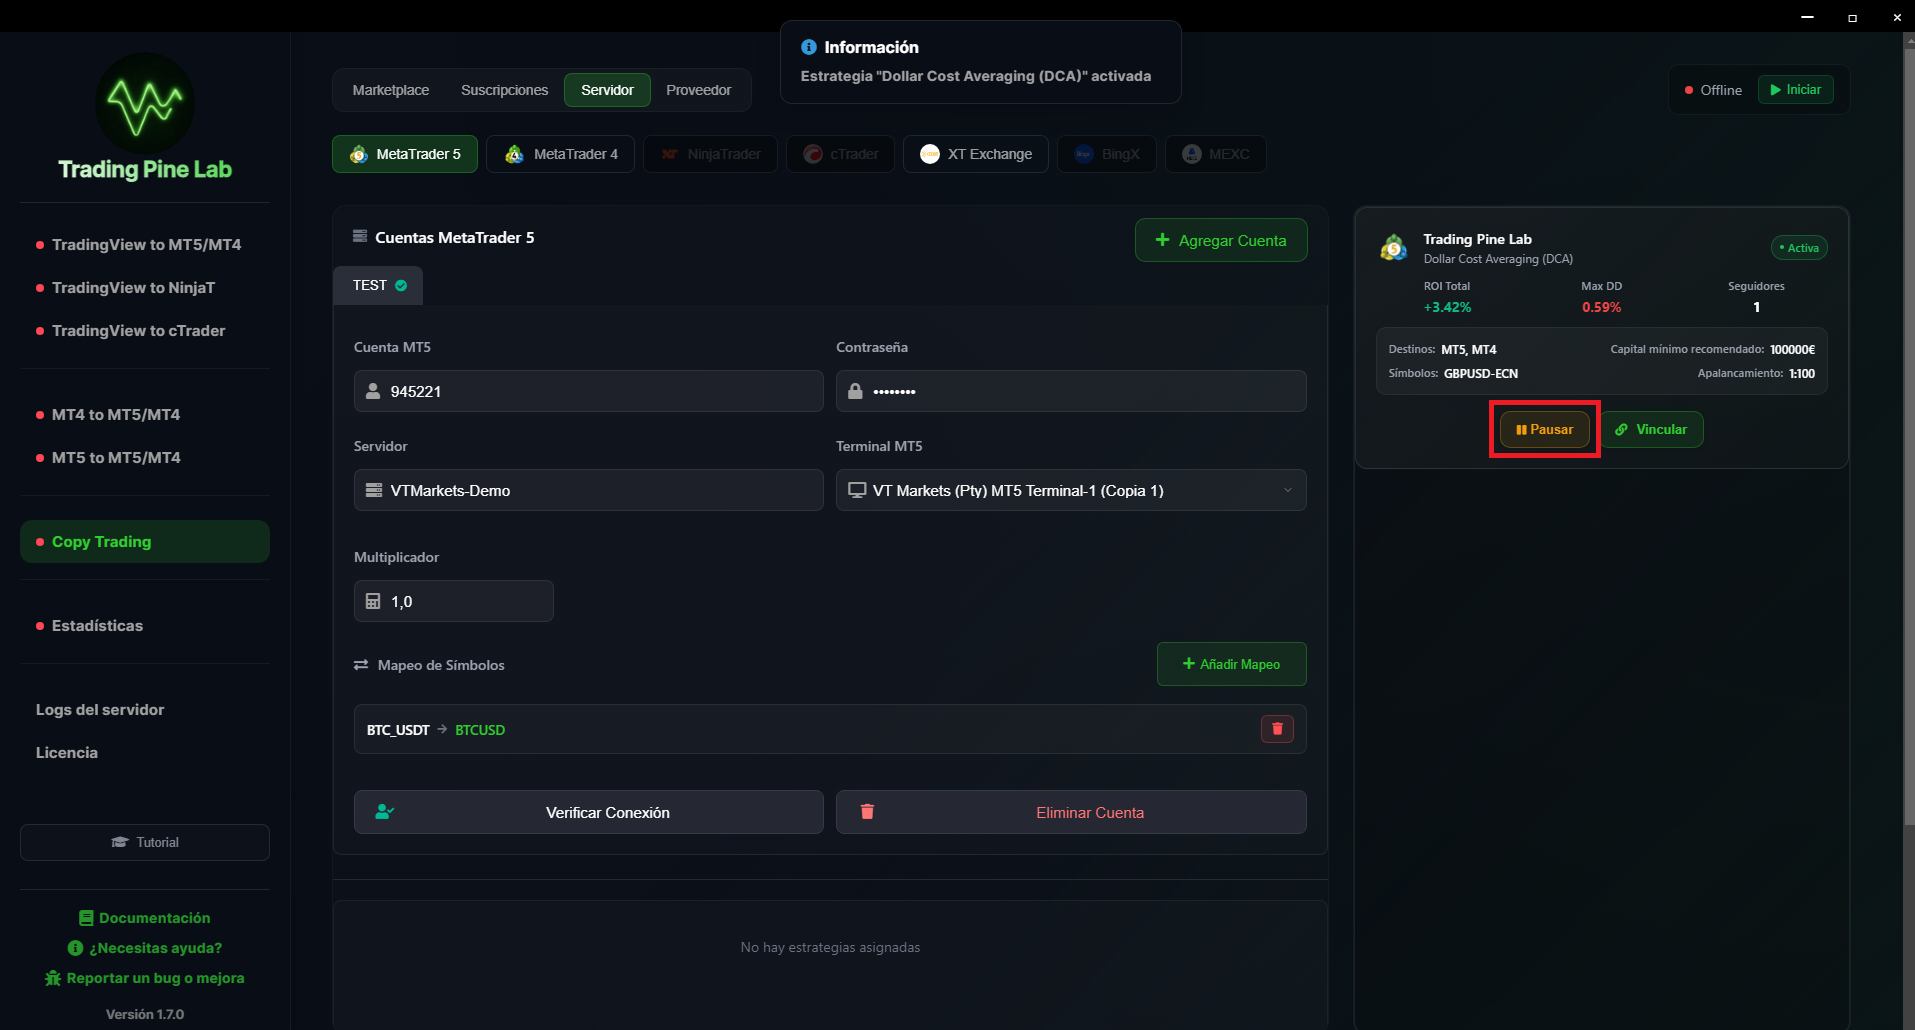
Task: Open the Estadísticas sidebar section
Action: click(x=97, y=625)
